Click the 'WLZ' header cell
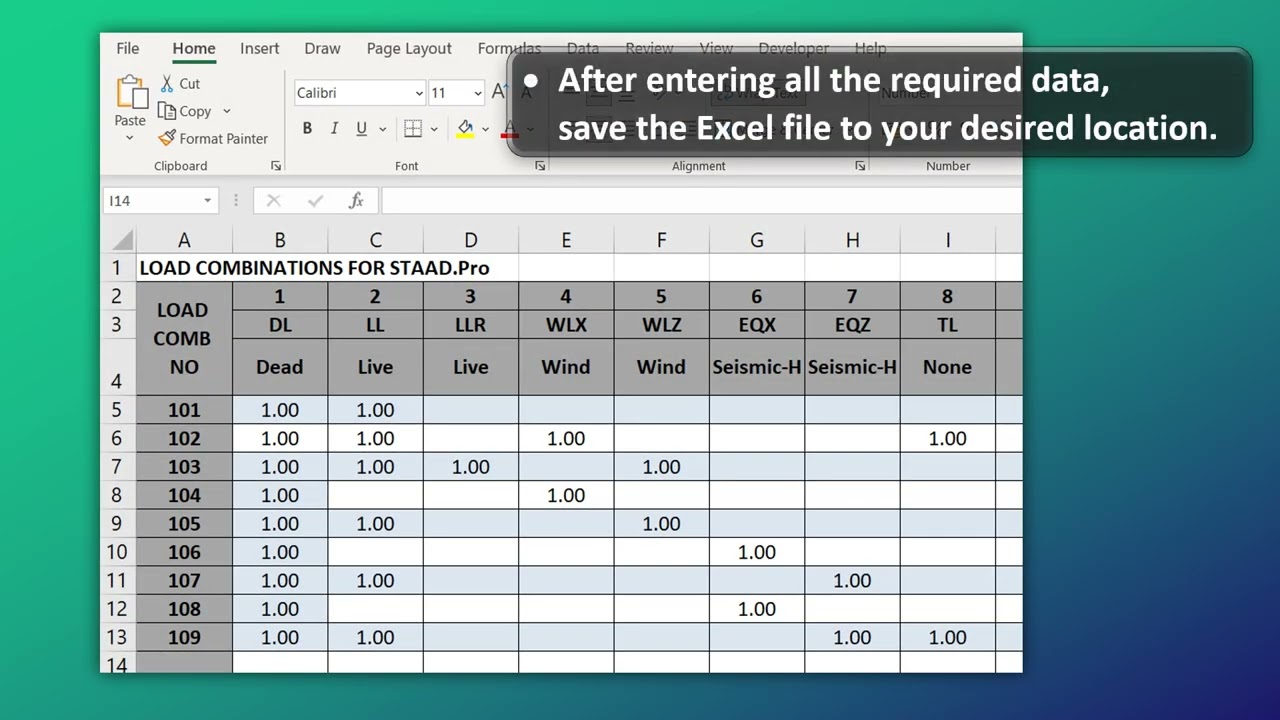Screen dimensions: 1280x720 [x=662, y=325]
